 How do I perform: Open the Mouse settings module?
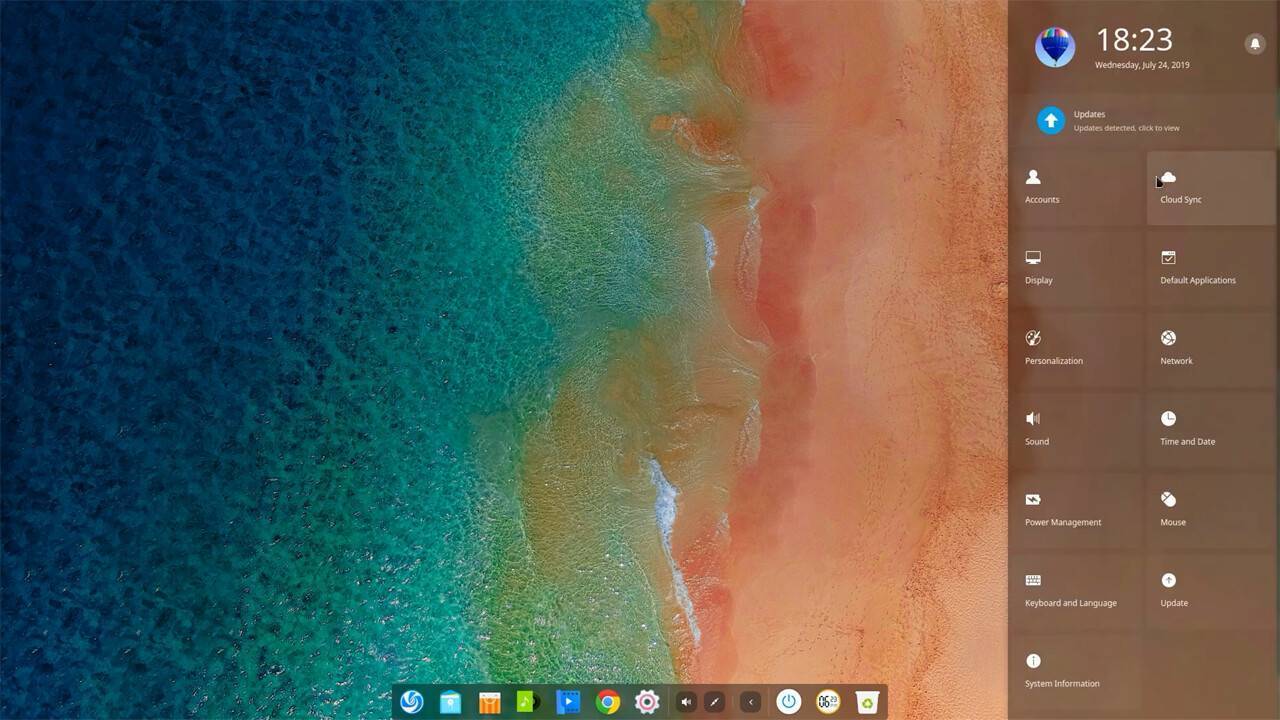(x=1211, y=510)
